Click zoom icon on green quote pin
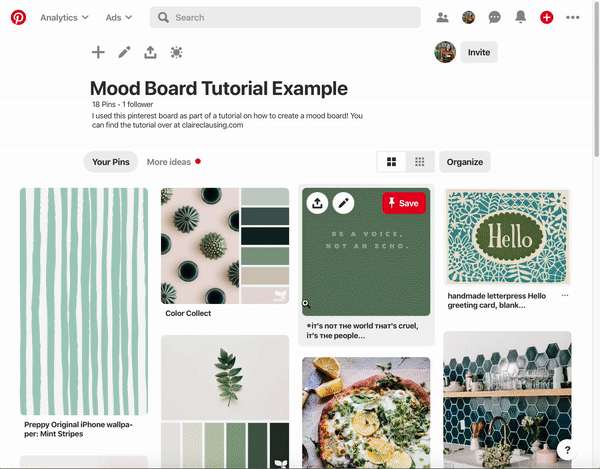 [306, 304]
